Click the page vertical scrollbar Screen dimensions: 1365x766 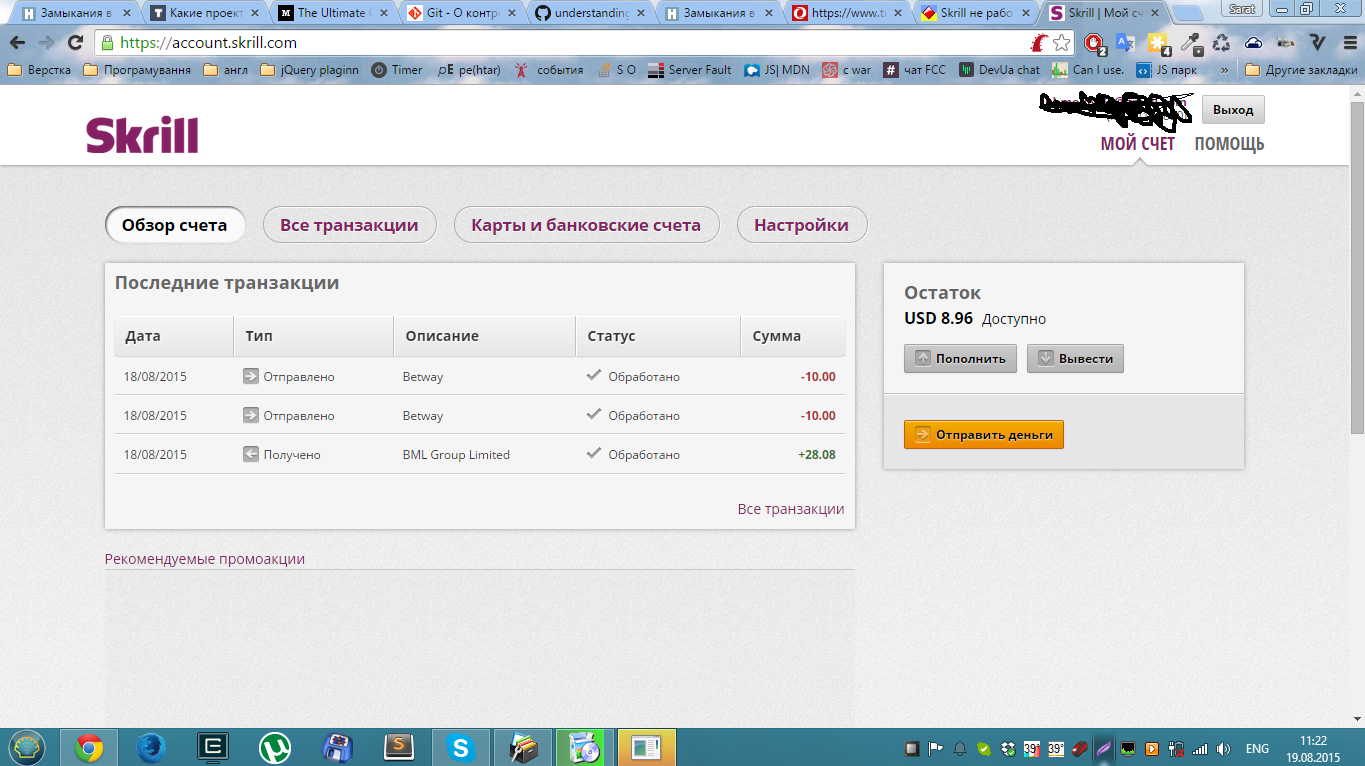point(1357,270)
